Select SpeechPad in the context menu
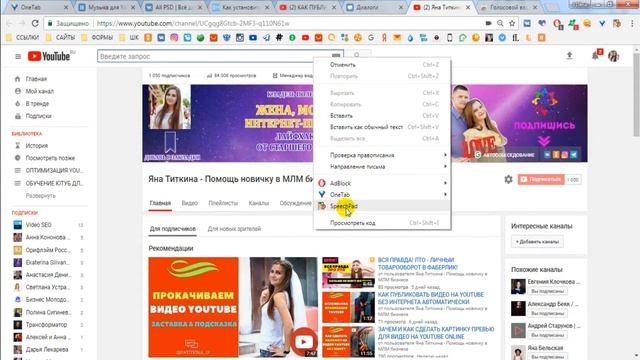 coord(382,206)
